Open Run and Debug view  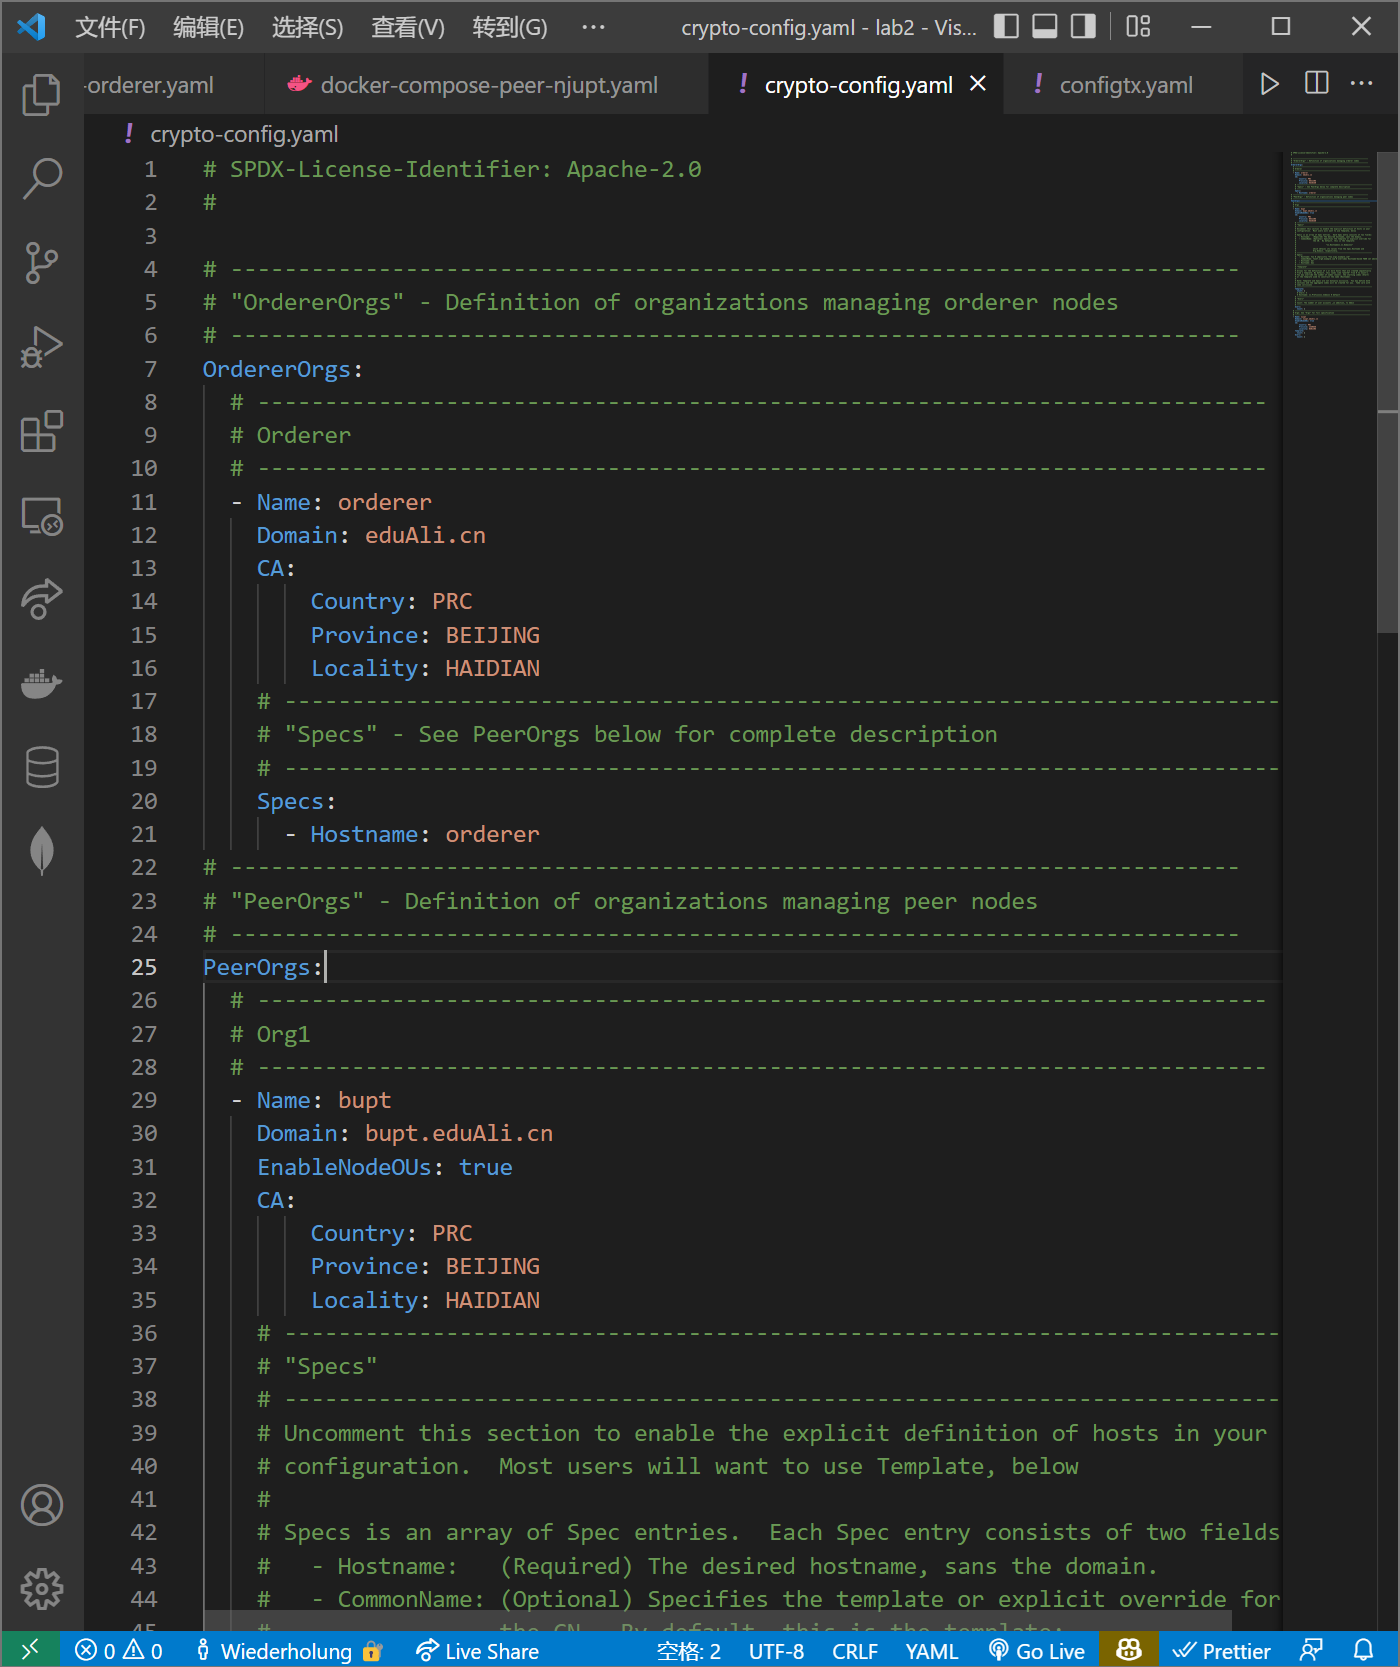pos(42,348)
